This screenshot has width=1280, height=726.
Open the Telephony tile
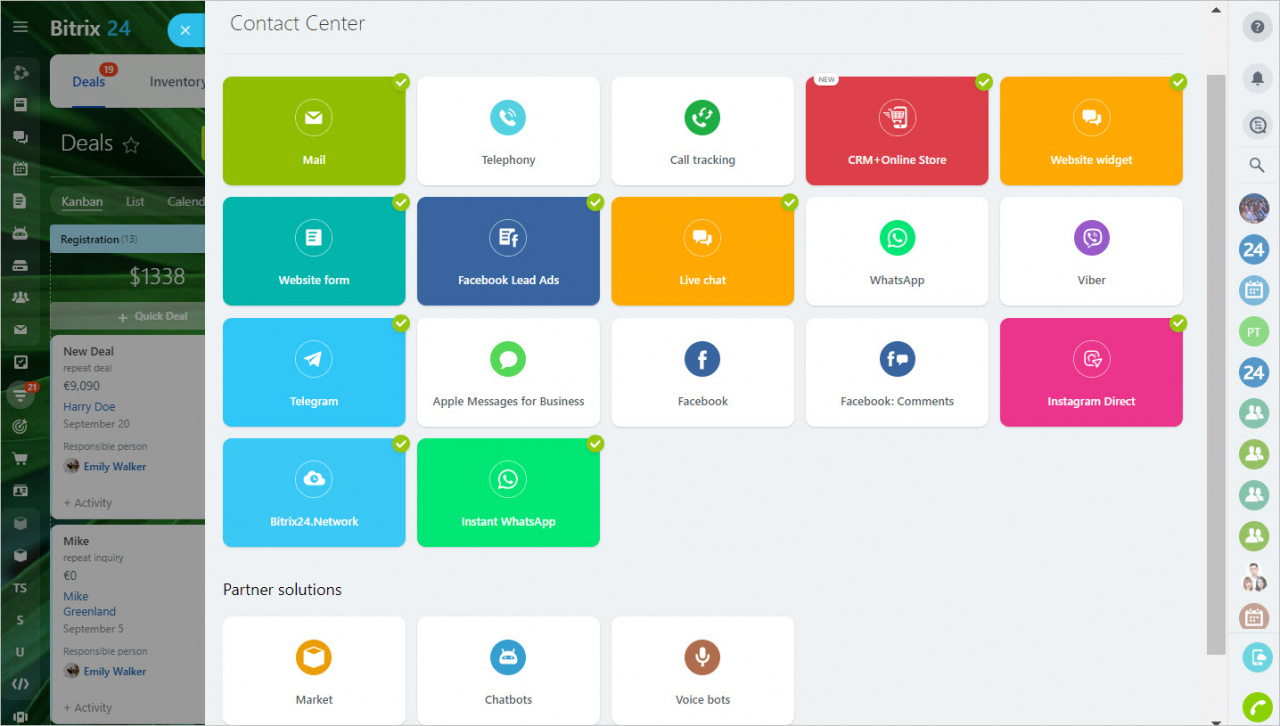[508, 131]
